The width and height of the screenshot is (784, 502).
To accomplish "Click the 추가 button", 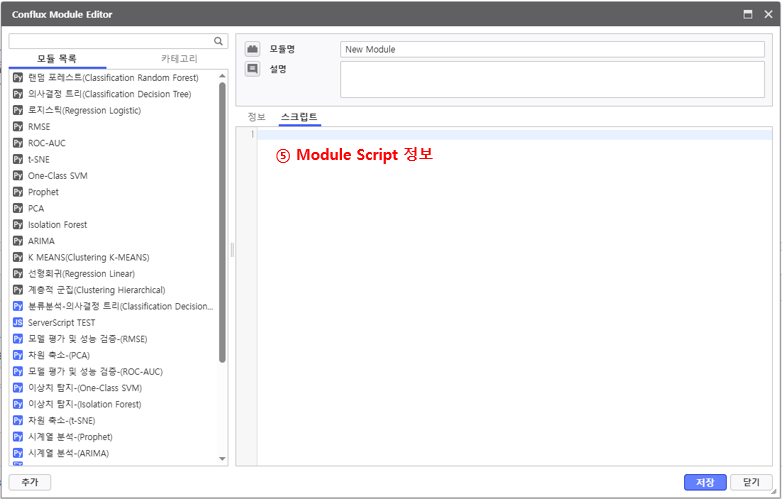I will click(30, 482).
